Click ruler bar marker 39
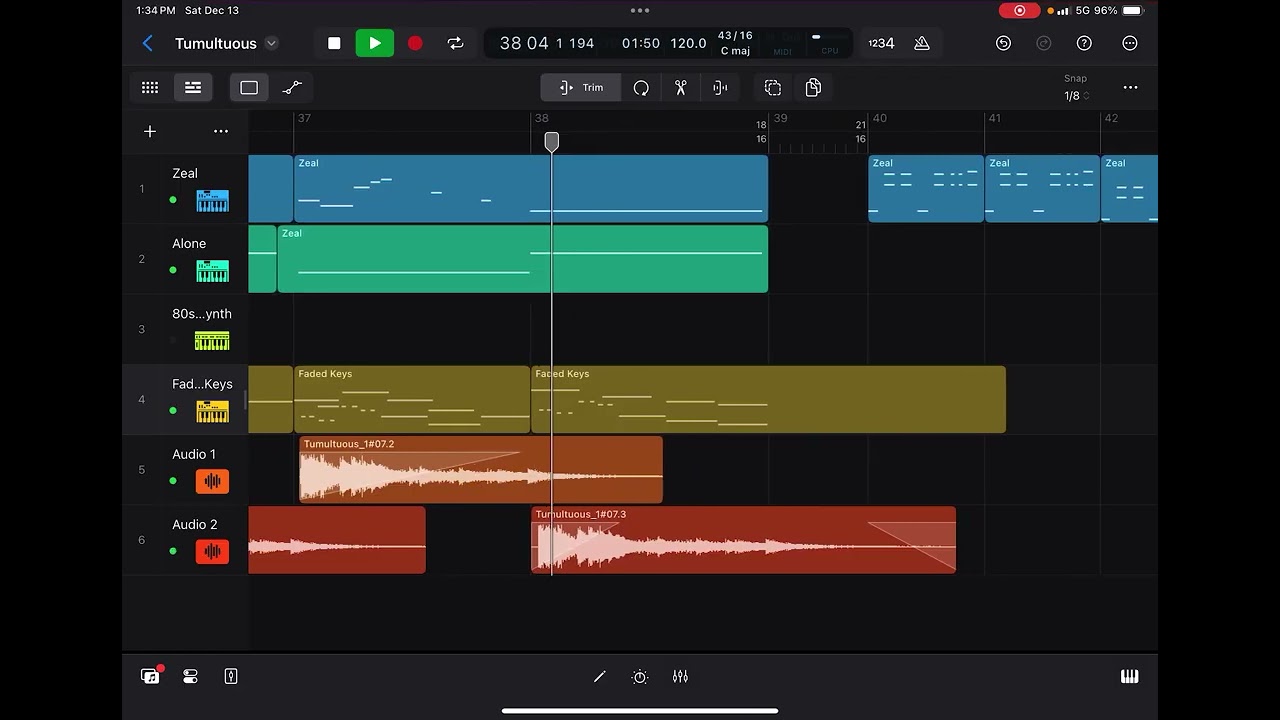Image resolution: width=1280 pixels, height=720 pixels. (780, 118)
